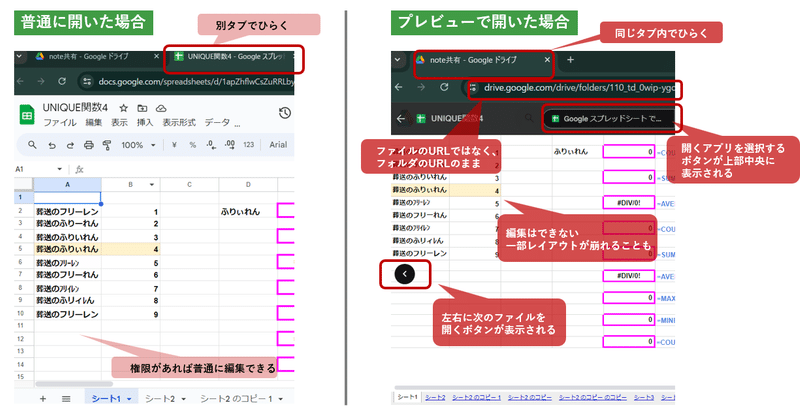Click the all sheets list icon
Screen dimensions: 800x418
(66, 399)
